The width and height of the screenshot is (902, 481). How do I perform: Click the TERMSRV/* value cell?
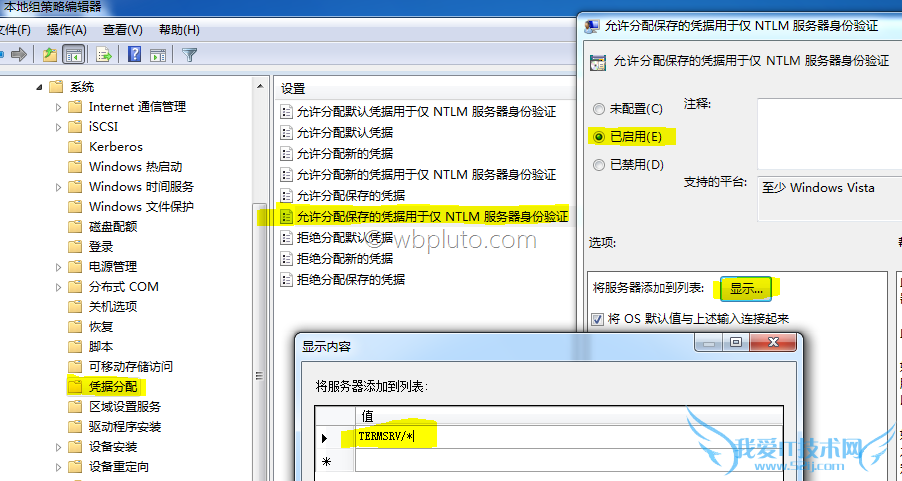568,437
